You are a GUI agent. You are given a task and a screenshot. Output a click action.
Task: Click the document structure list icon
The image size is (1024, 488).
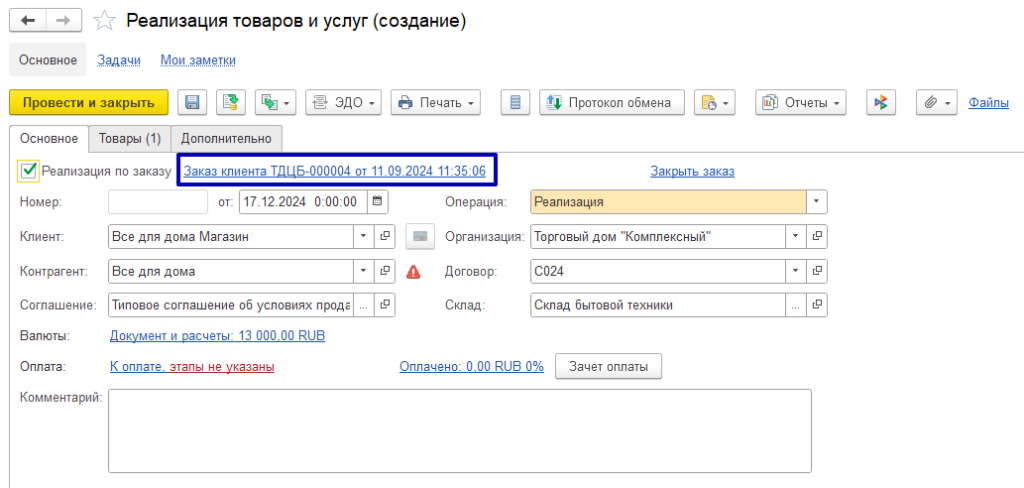[x=515, y=102]
